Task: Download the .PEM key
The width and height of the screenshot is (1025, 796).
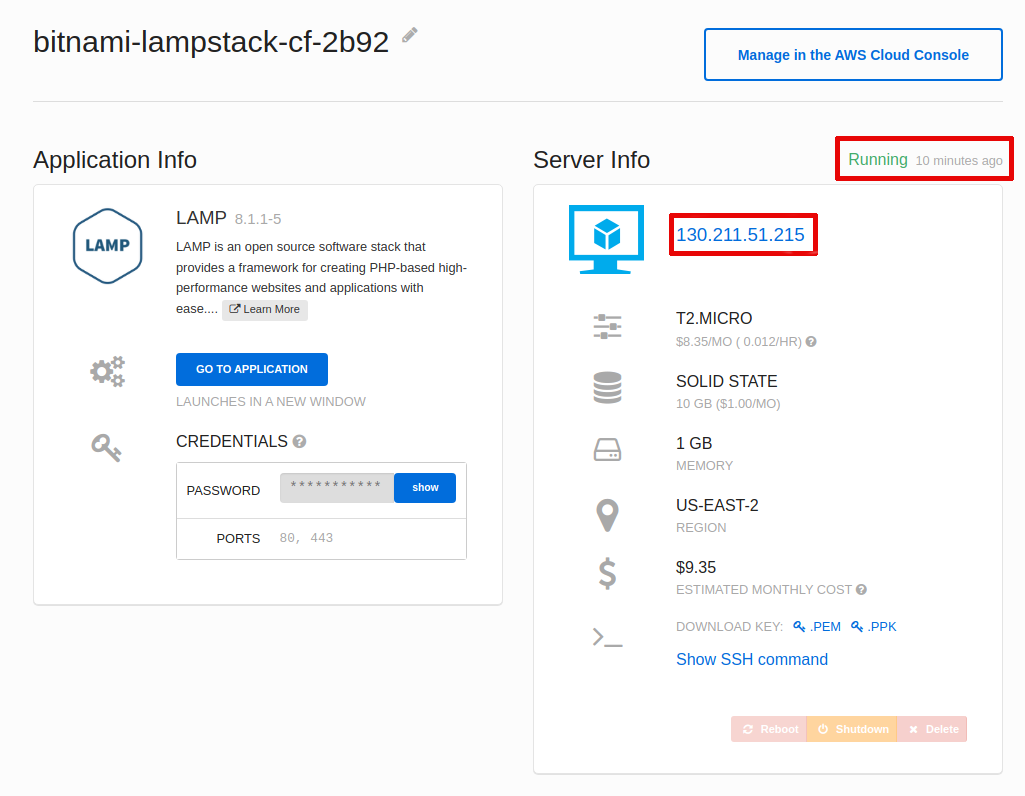Action: (x=817, y=627)
